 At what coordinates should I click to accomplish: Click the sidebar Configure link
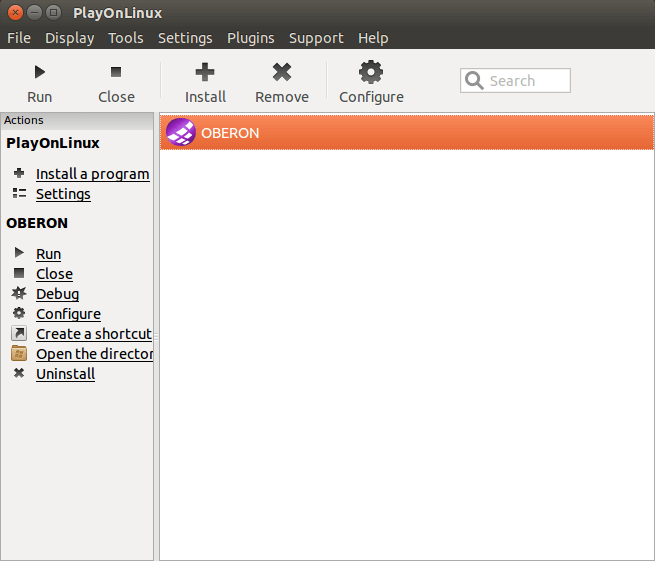pos(68,314)
